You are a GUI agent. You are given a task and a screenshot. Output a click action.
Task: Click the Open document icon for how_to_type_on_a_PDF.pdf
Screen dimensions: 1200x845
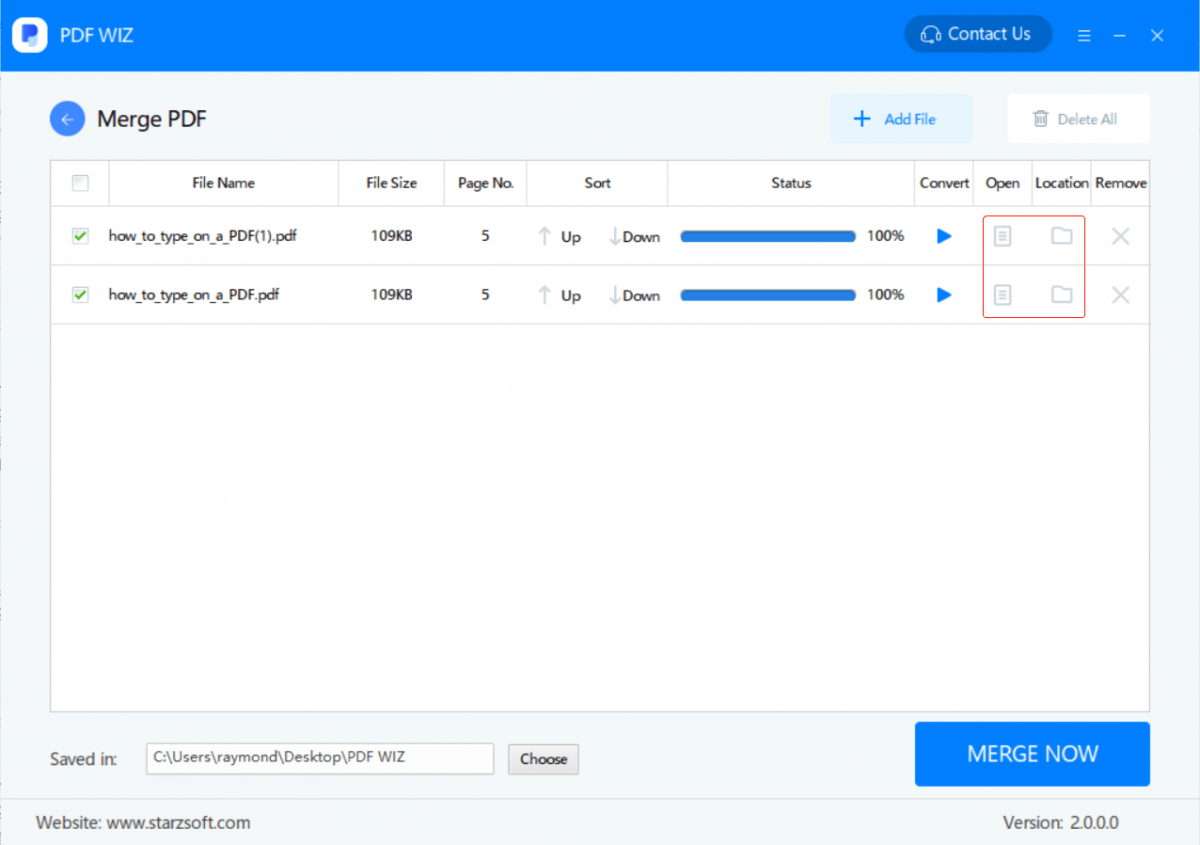(1003, 295)
